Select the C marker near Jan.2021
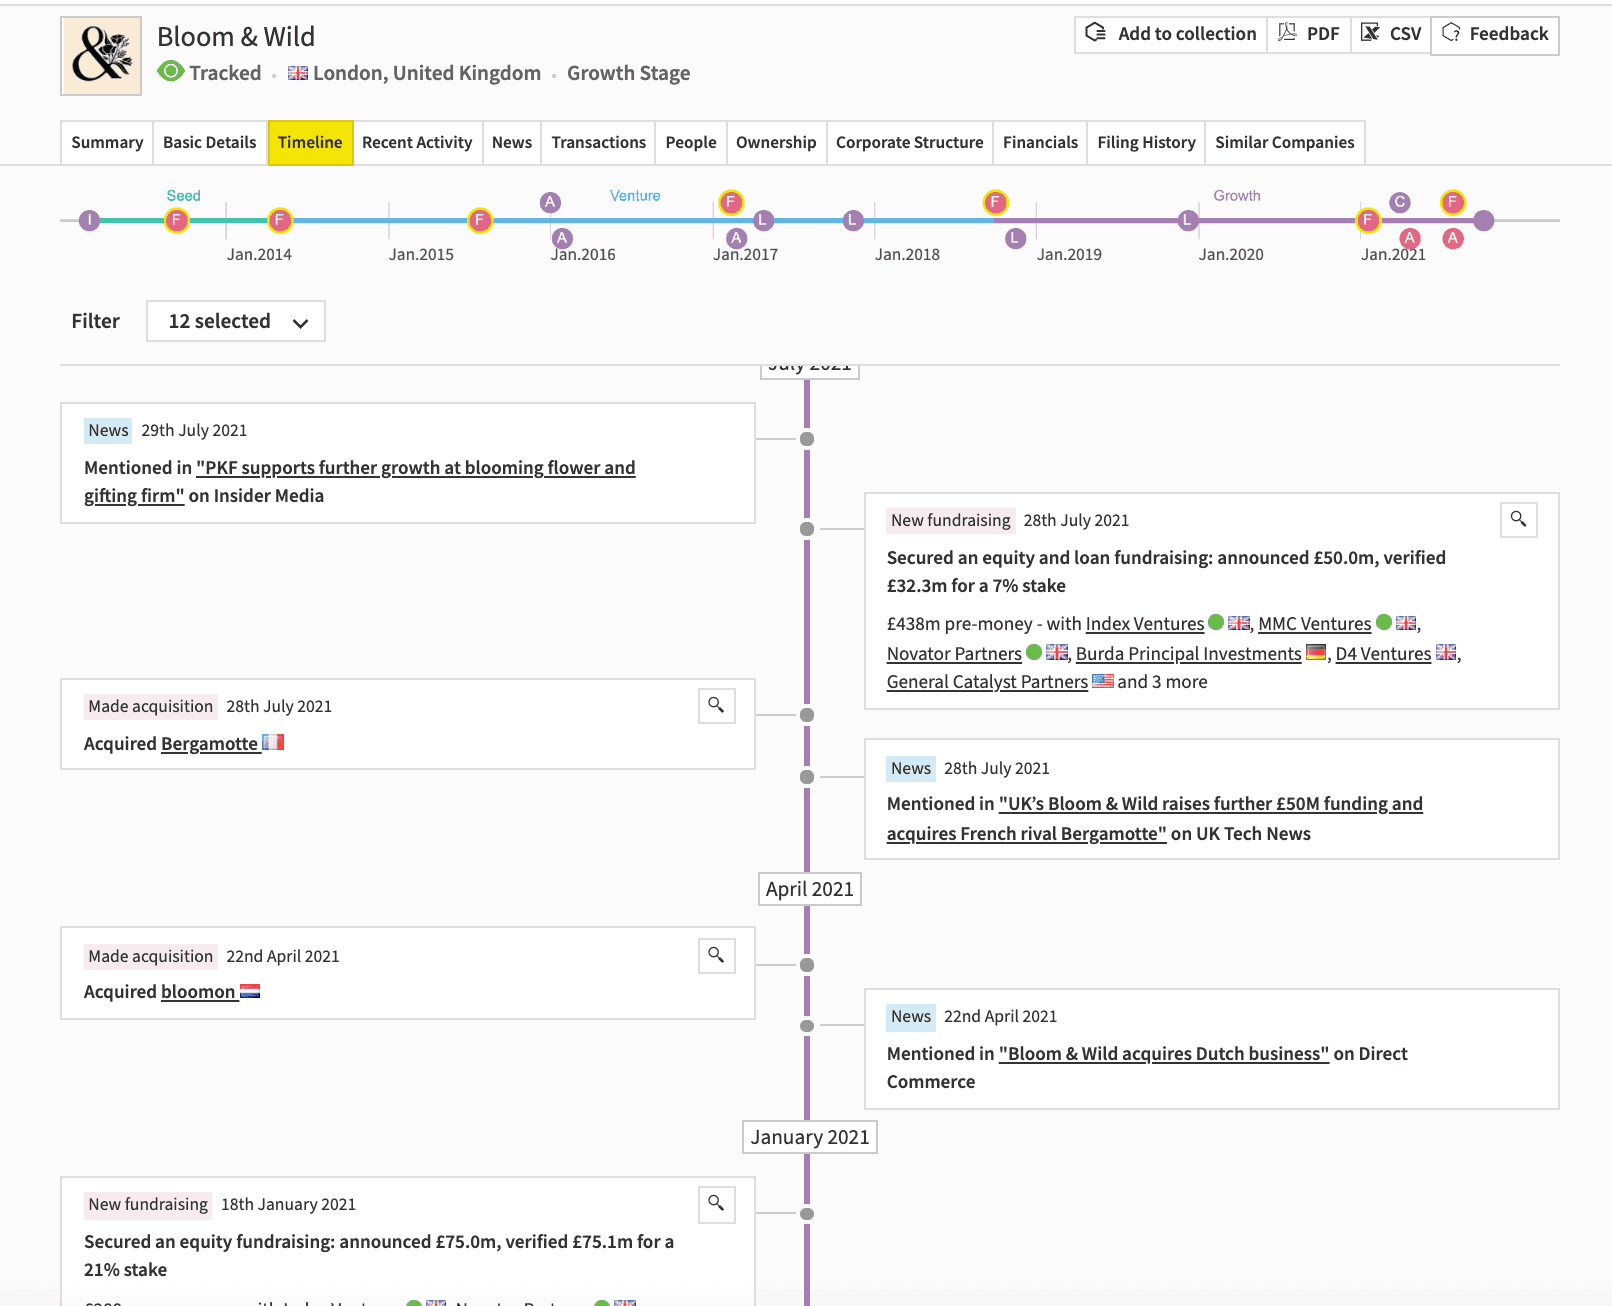The height and width of the screenshot is (1306, 1612). [x=1400, y=202]
